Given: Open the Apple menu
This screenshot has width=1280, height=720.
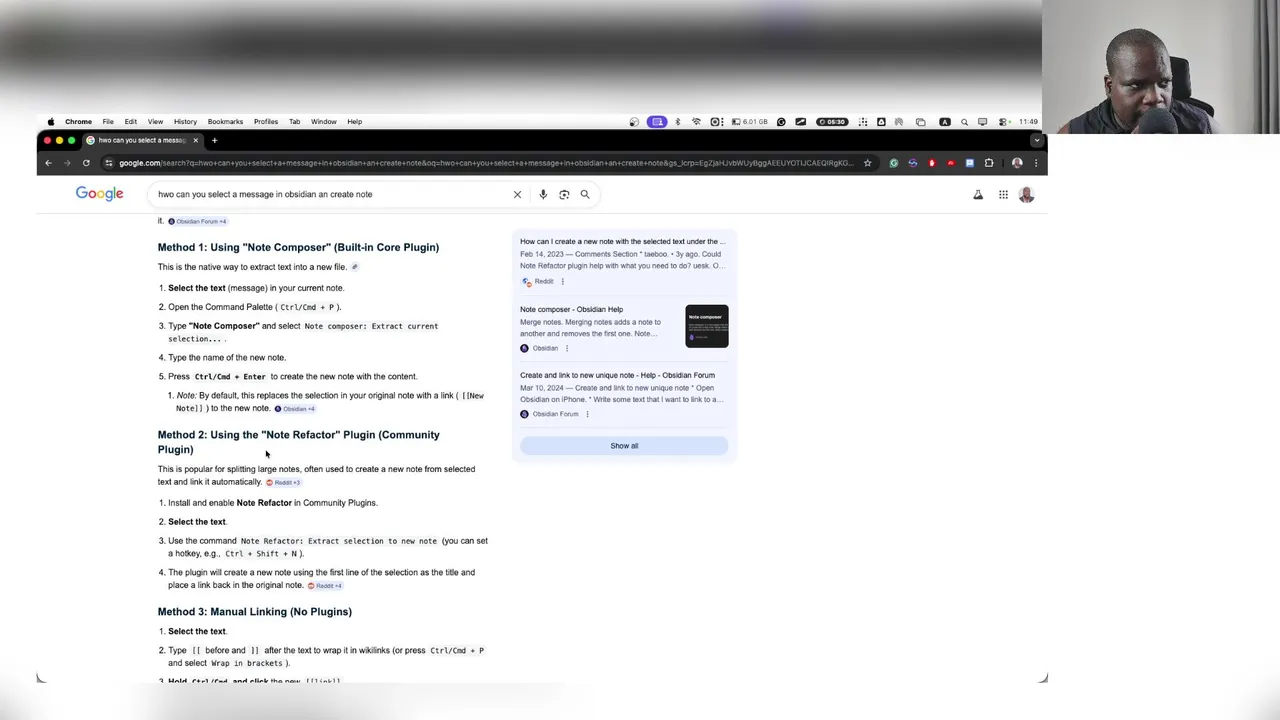Looking at the screenshot, I should [x=51, y=122].
